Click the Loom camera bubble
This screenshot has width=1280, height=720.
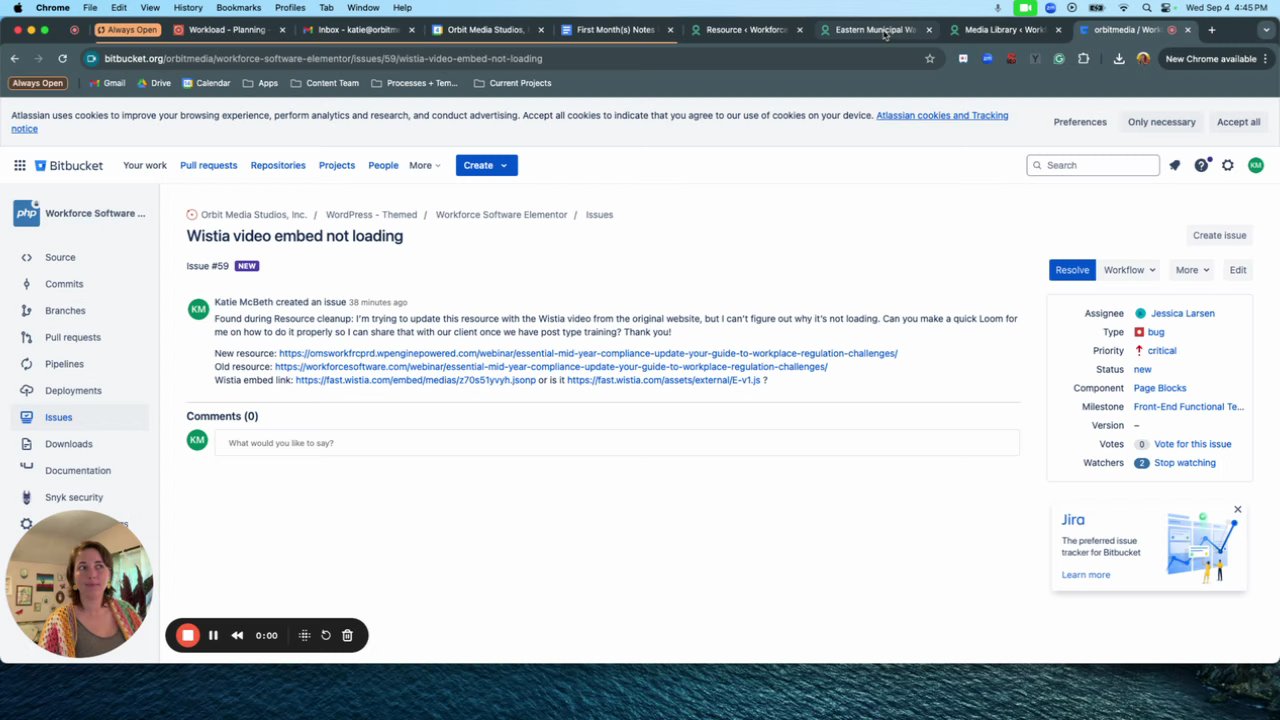pyautogui.click(x=79, y=584)
